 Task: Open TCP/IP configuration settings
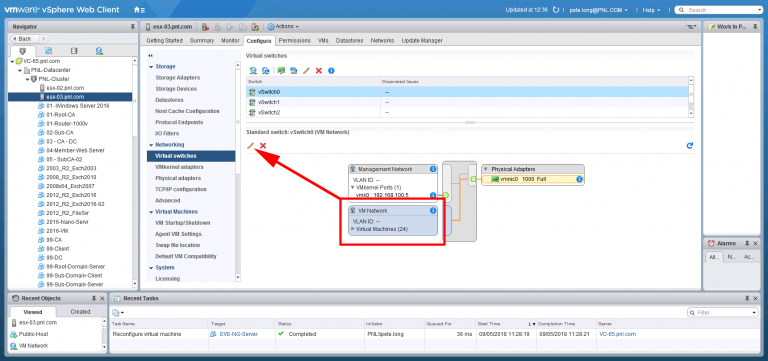coord(181,190)
